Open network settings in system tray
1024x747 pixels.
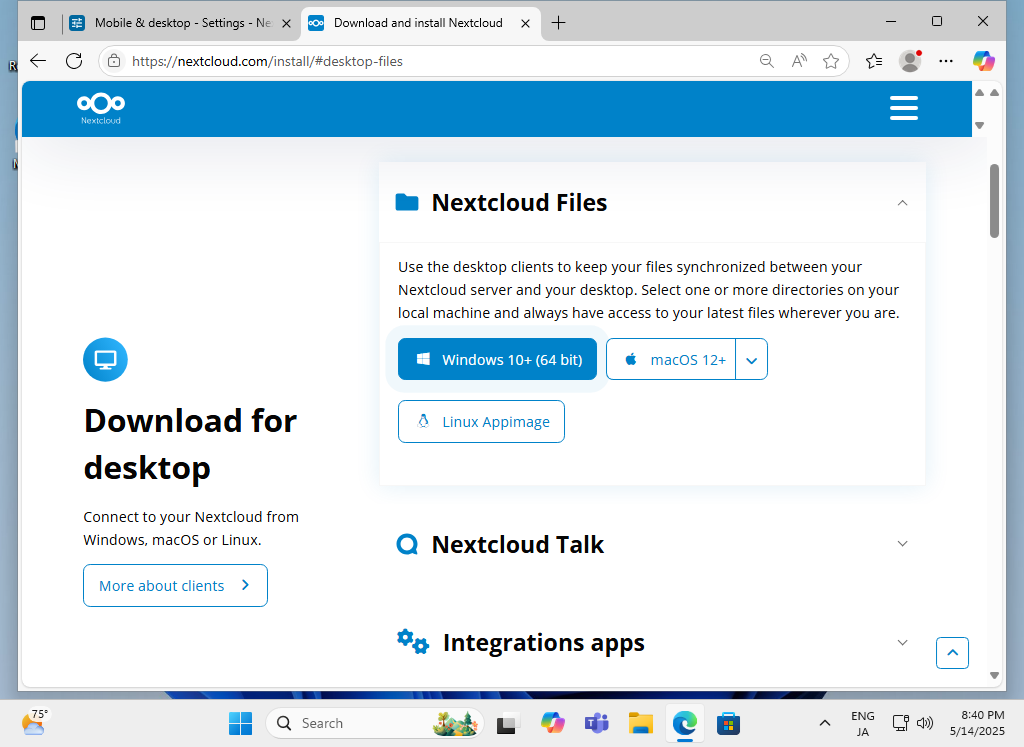tap(901, 723)
